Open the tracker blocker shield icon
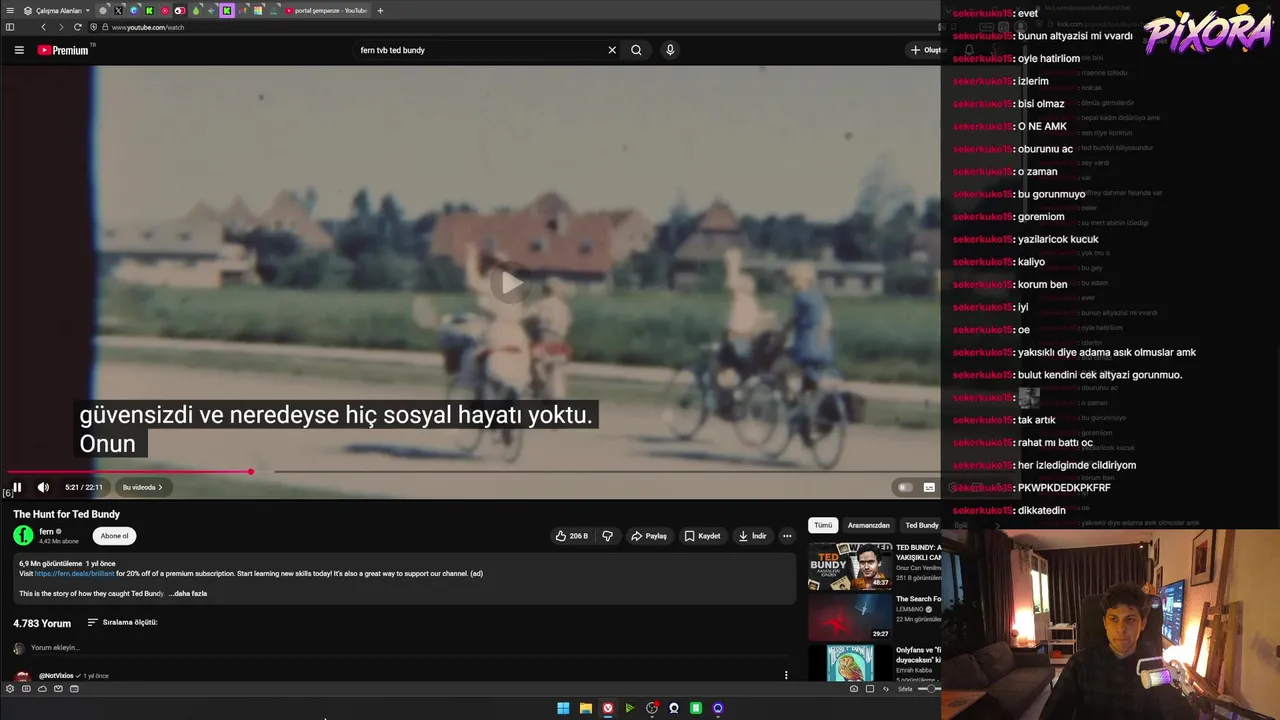Viewport: 1280px width, 720px height. [93, 27]
